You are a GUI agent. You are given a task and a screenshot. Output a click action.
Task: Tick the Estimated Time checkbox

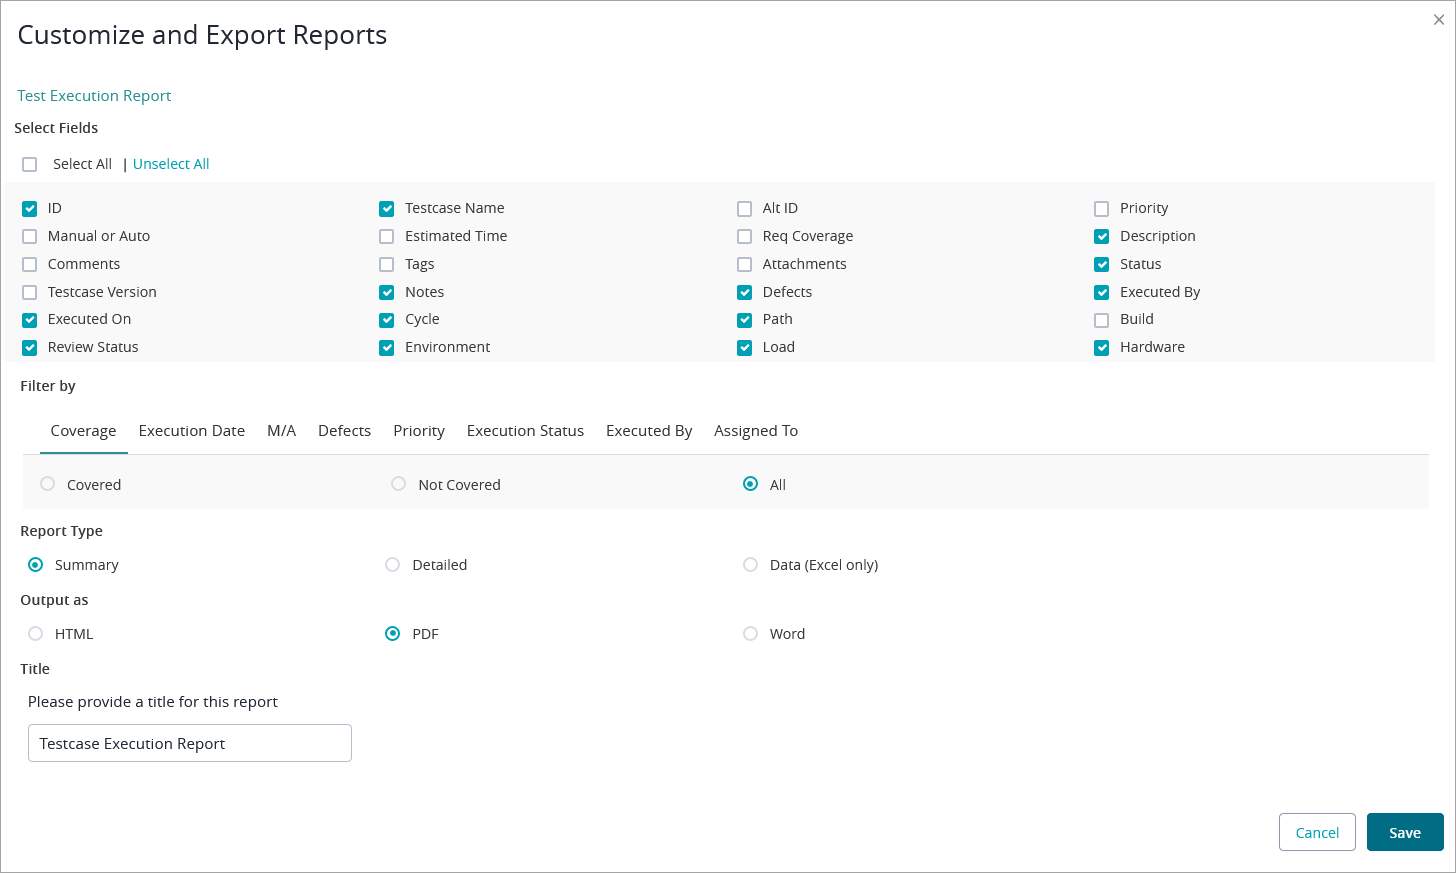click(387, 237)
